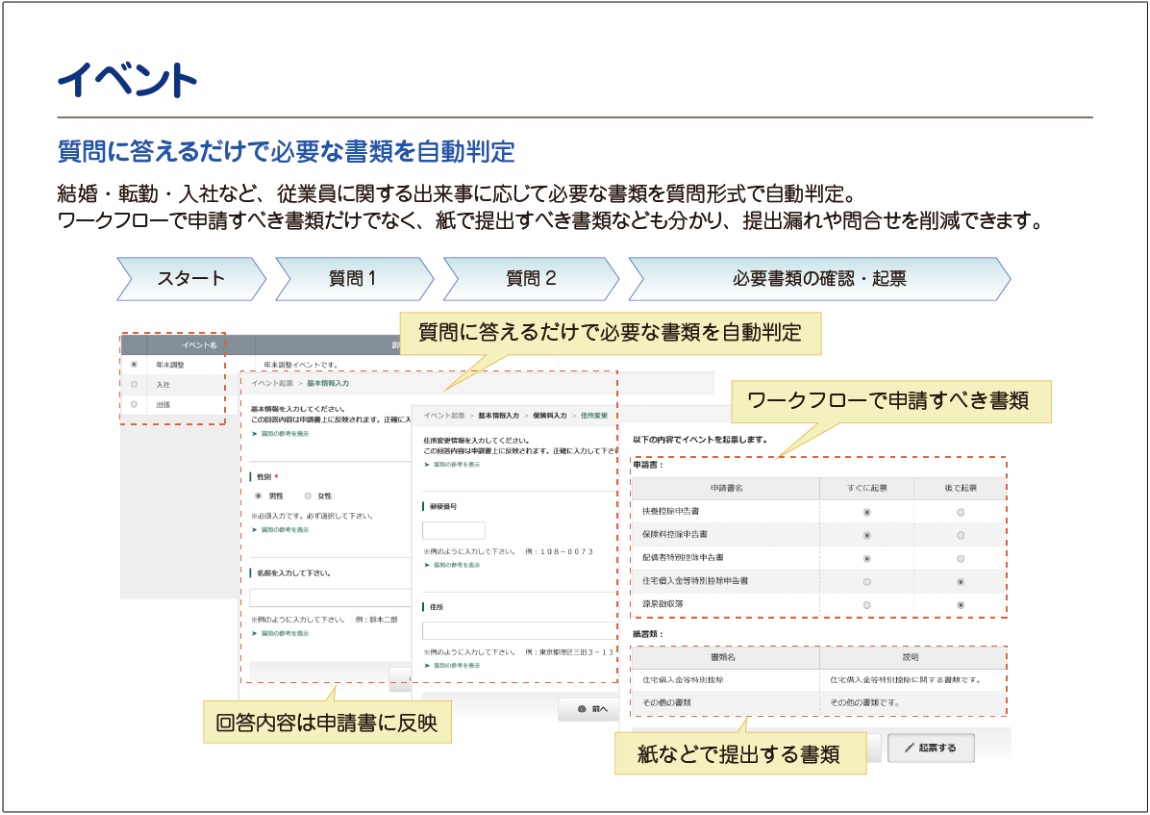Choose the 出張 event radio button
This screenshot has height=815, width=1150.
click(135, 404)
